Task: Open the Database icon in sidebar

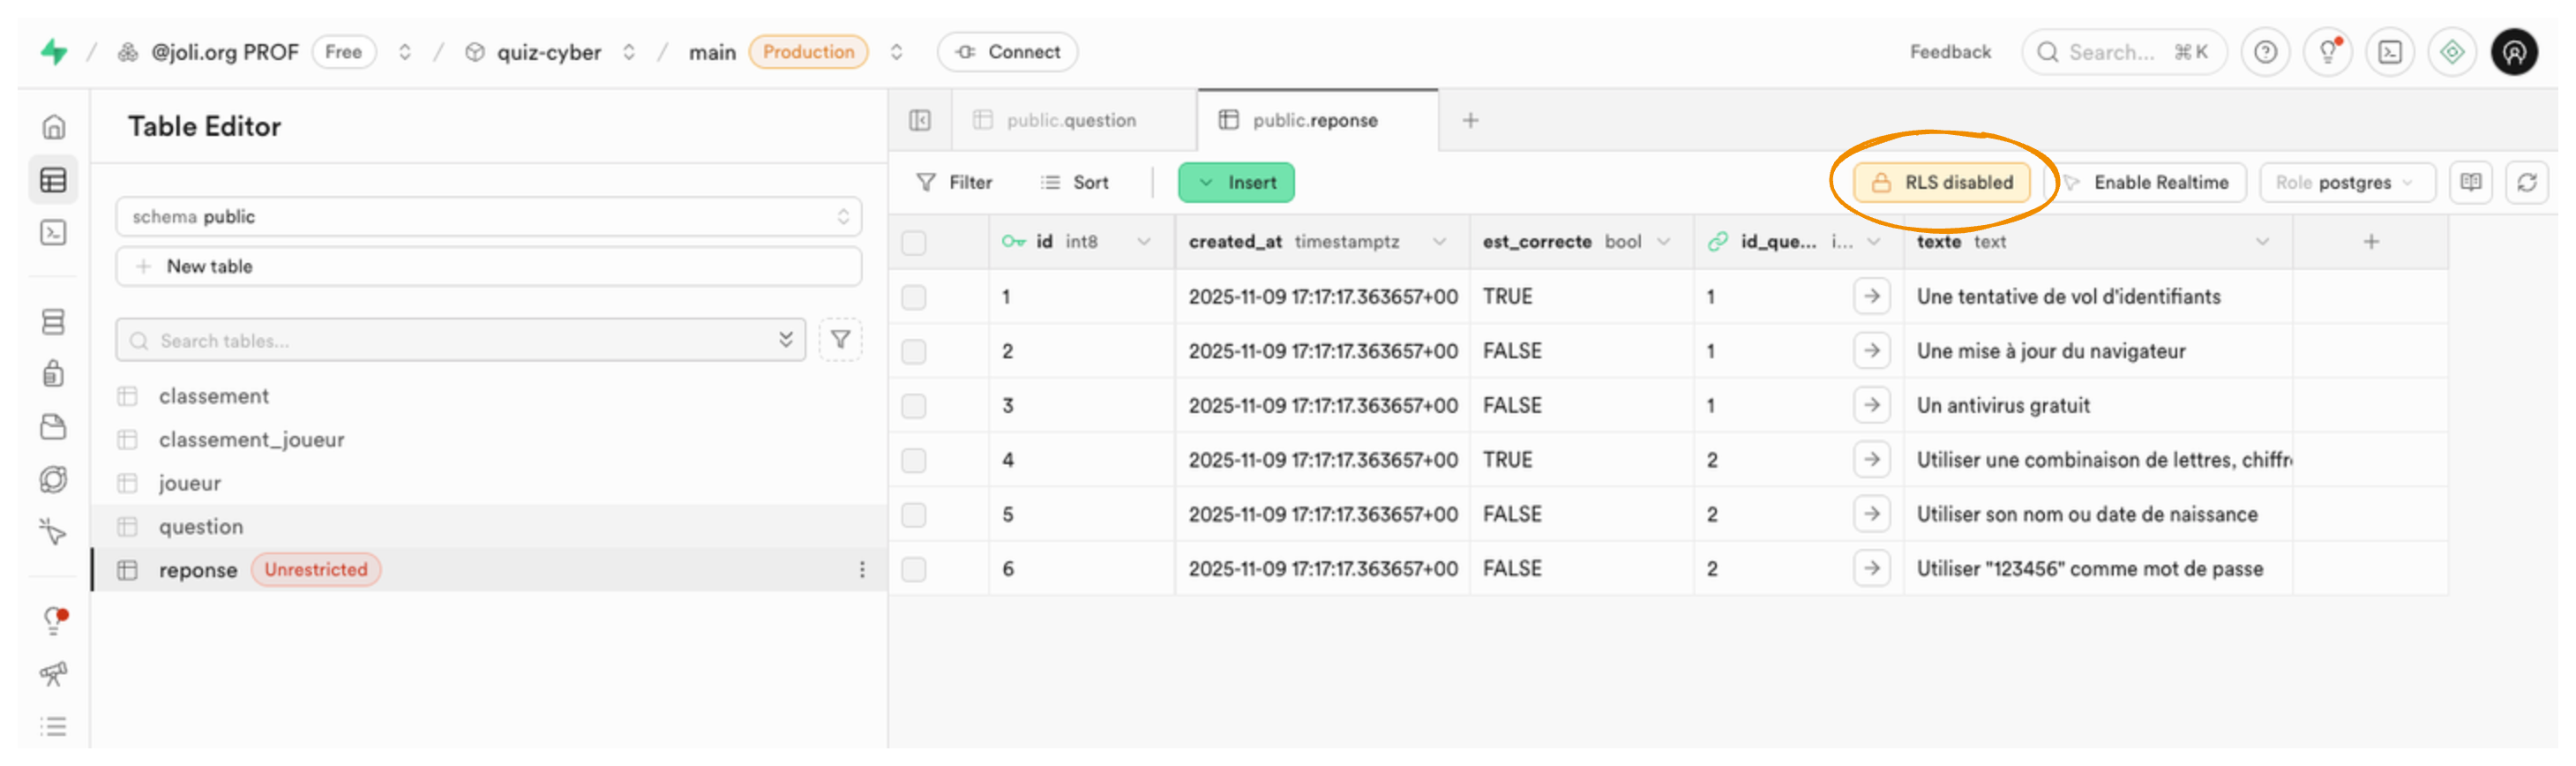Action: [53, 321]
